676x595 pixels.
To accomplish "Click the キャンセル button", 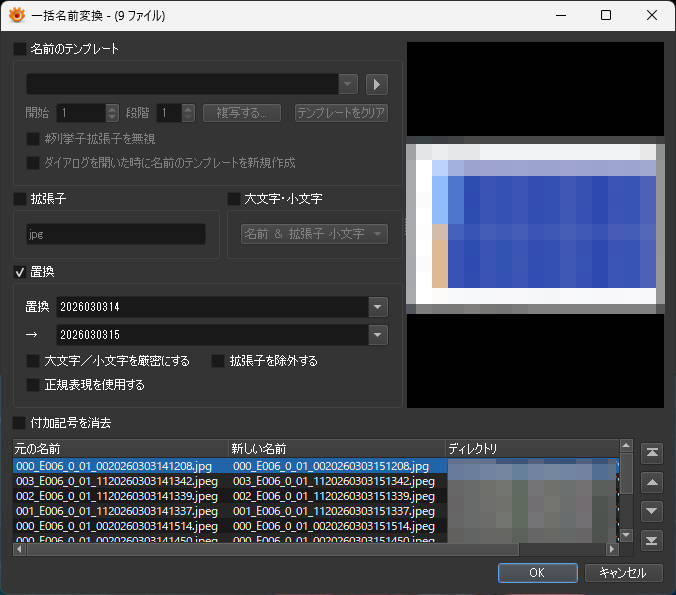I will (623, 573).
